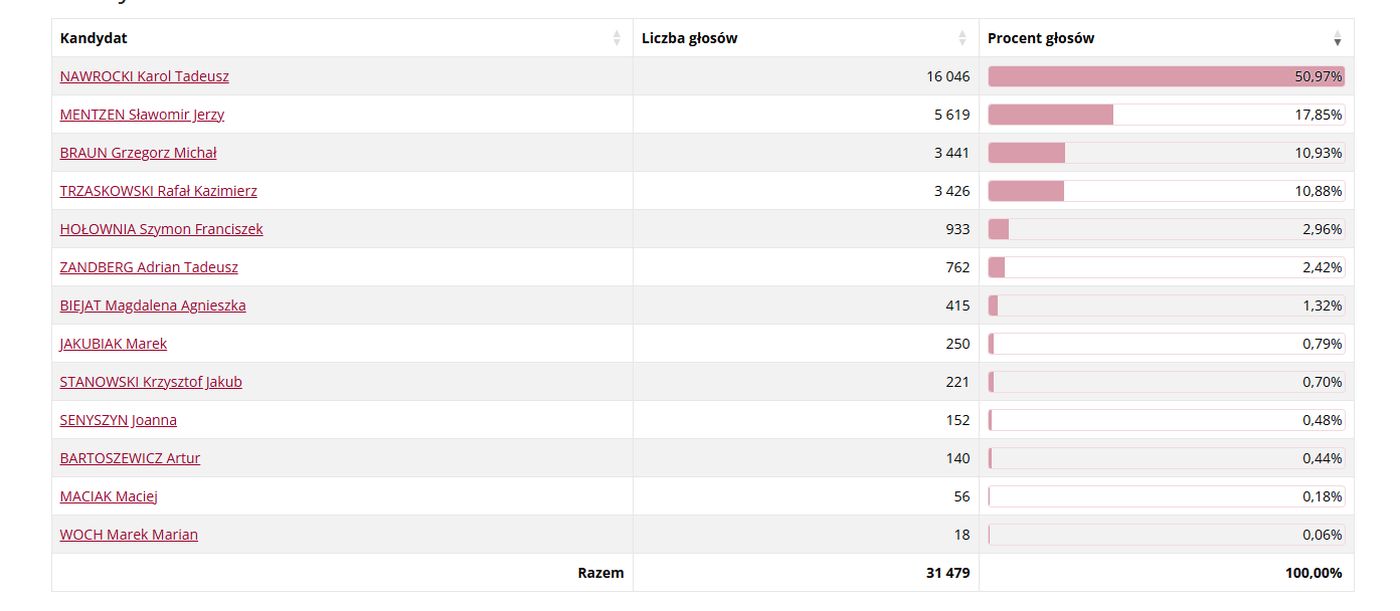Open BARTOSZEWICZ Artur candidate link
The height and width of the screenshot is (611, 1400).
[130, 458]
